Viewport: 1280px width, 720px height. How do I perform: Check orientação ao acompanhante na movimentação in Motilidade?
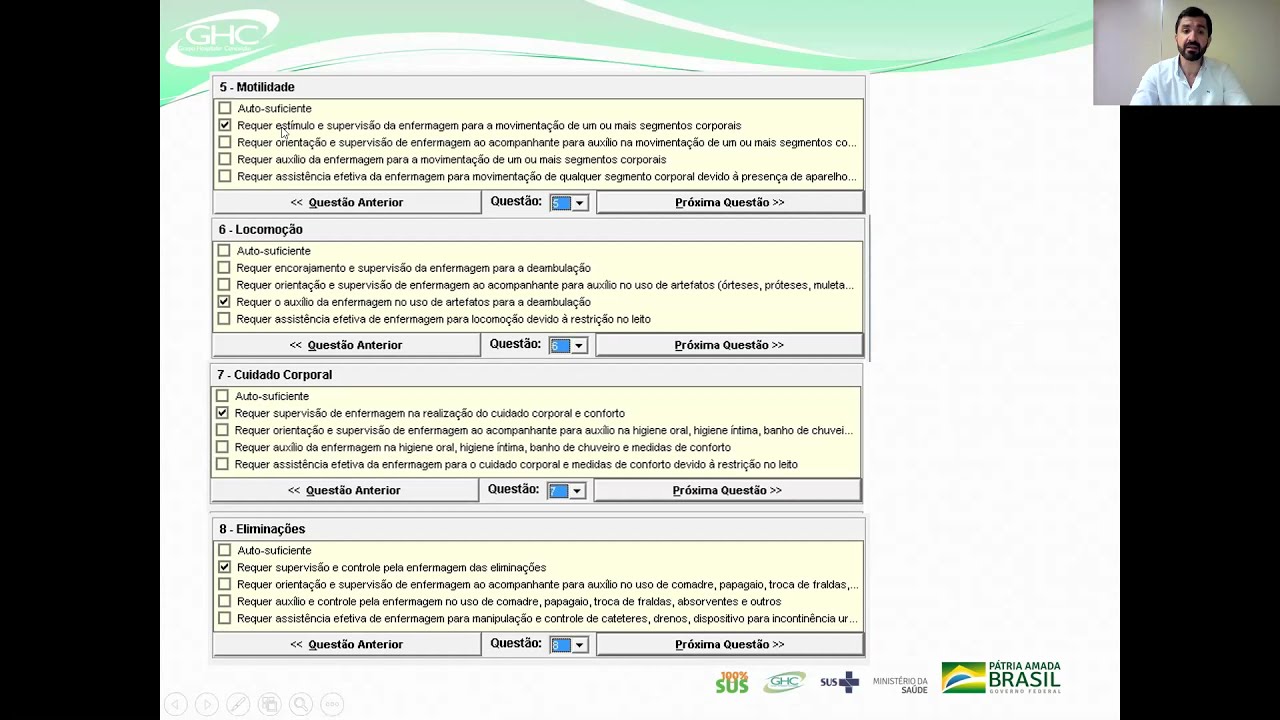tap(225, 142)
